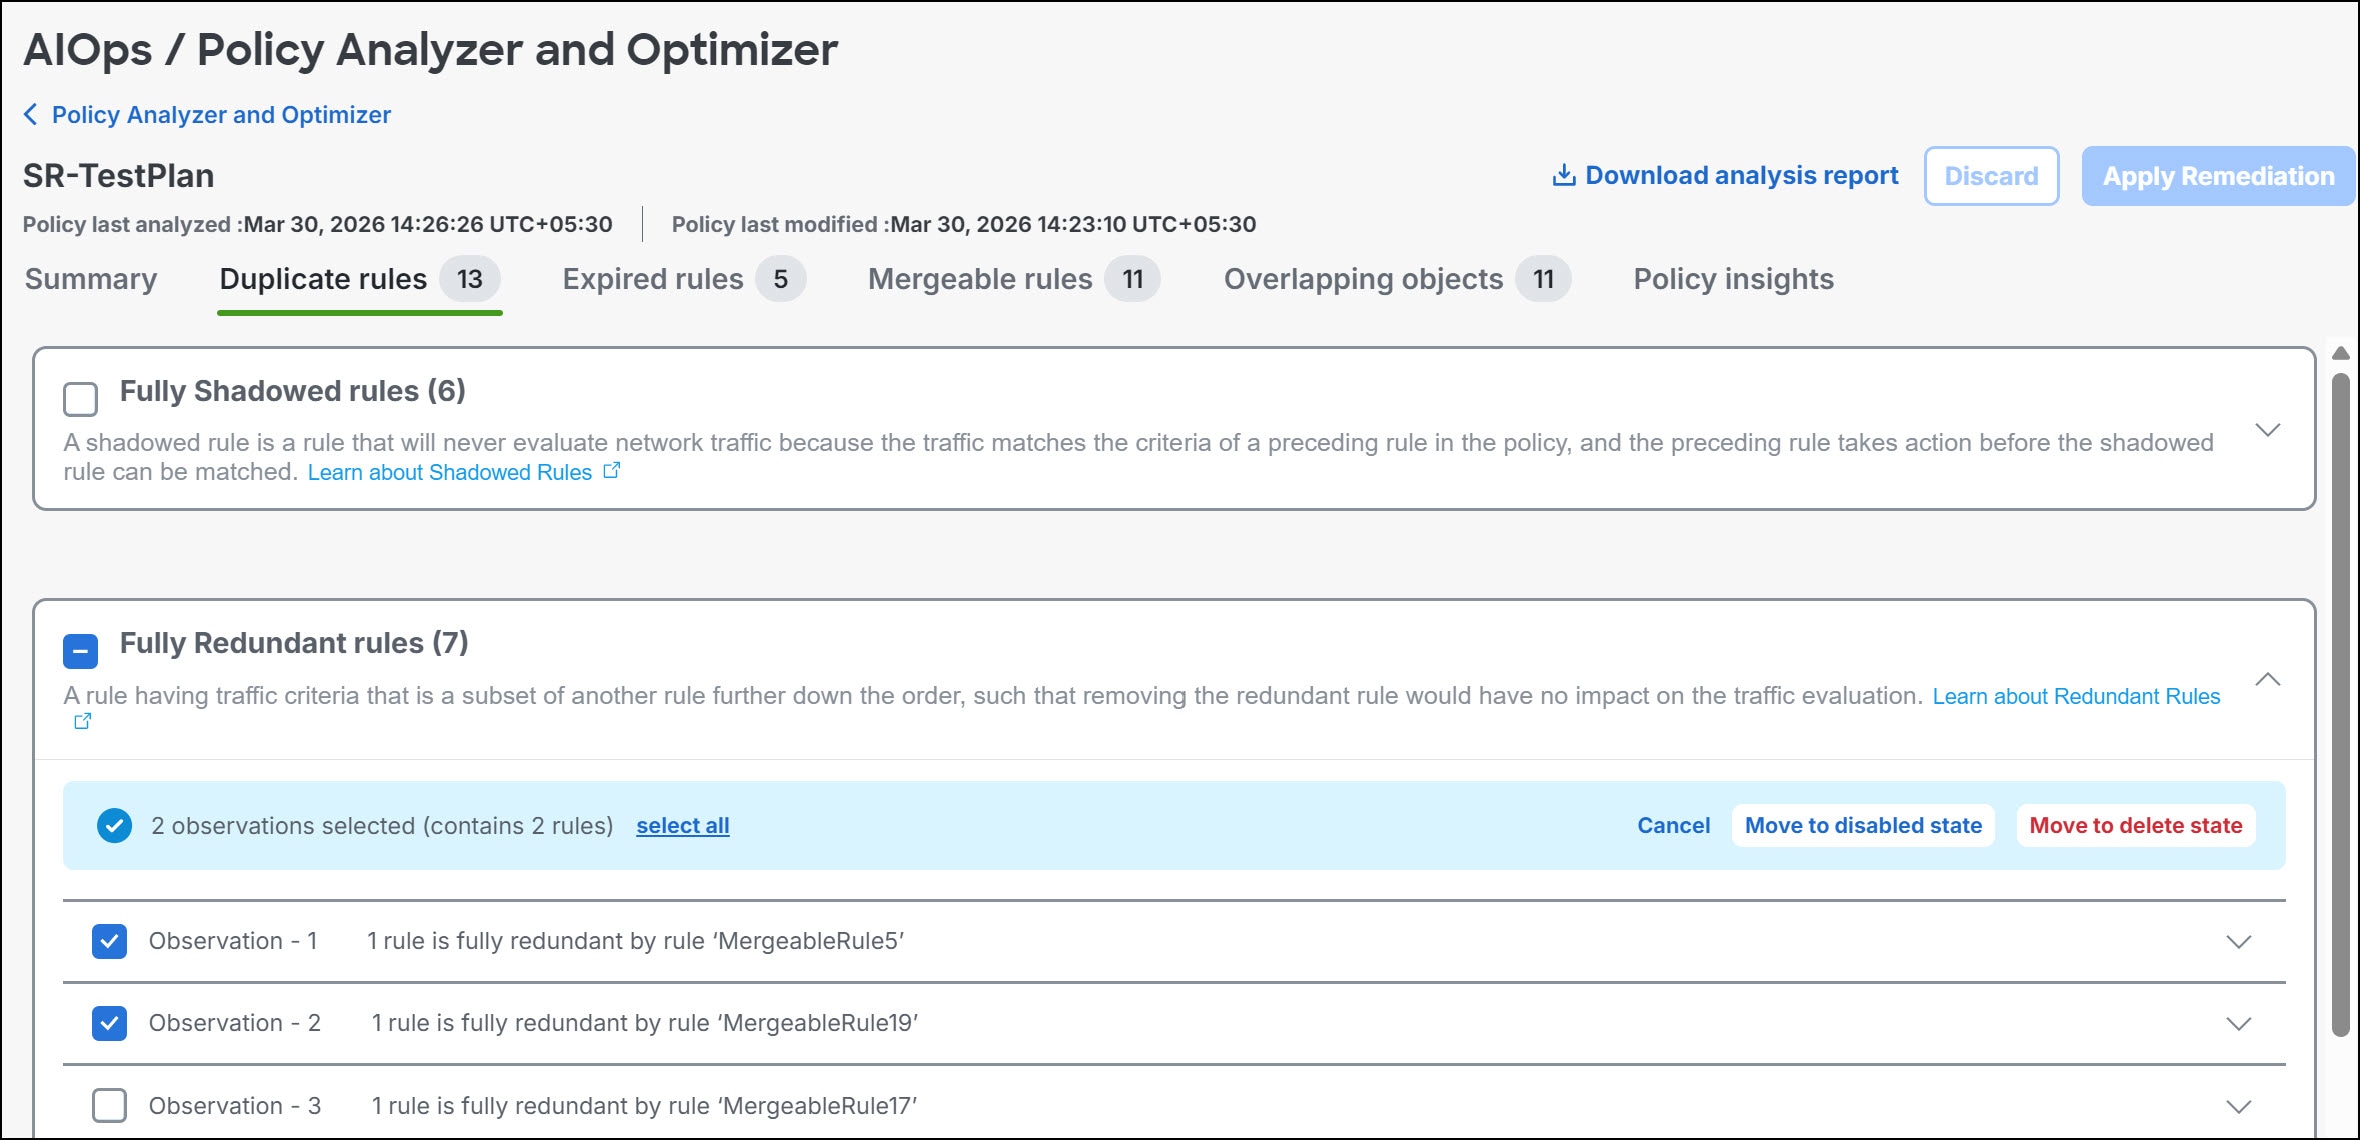2360x1140 pixels.
Task: Toggle the Fully Redundant rules partial checkbox
Action: pyautogui.click(x=80, y=651)
